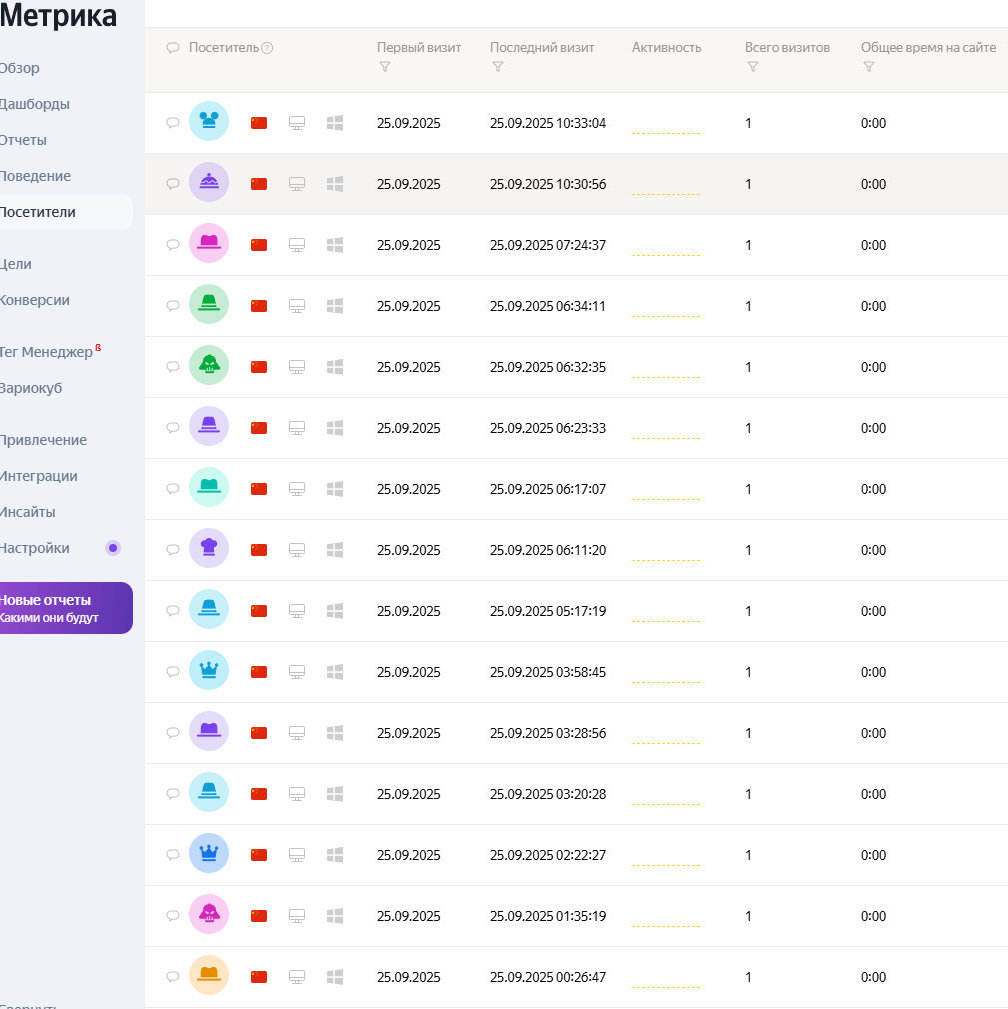The image size is (1008, 1009).
Task: Go to Цели in the sidebar
Action: pos(16,264)
